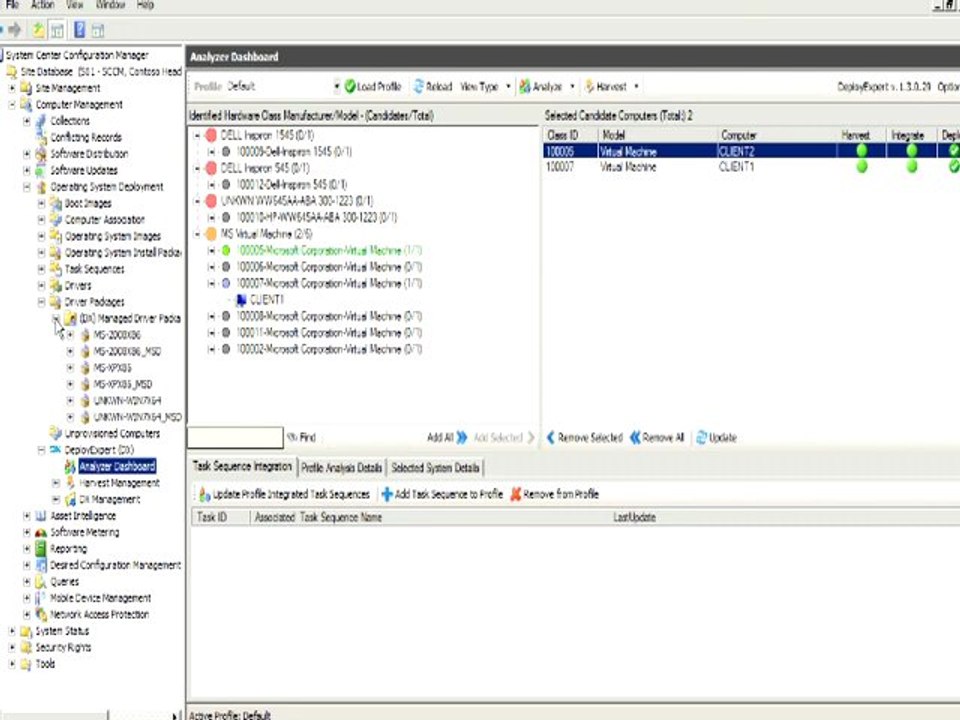Image resolution: width=960 pixels, height=720 pixels.
Task: Select Task Sequences in the tree
Action: click(94, 269)
